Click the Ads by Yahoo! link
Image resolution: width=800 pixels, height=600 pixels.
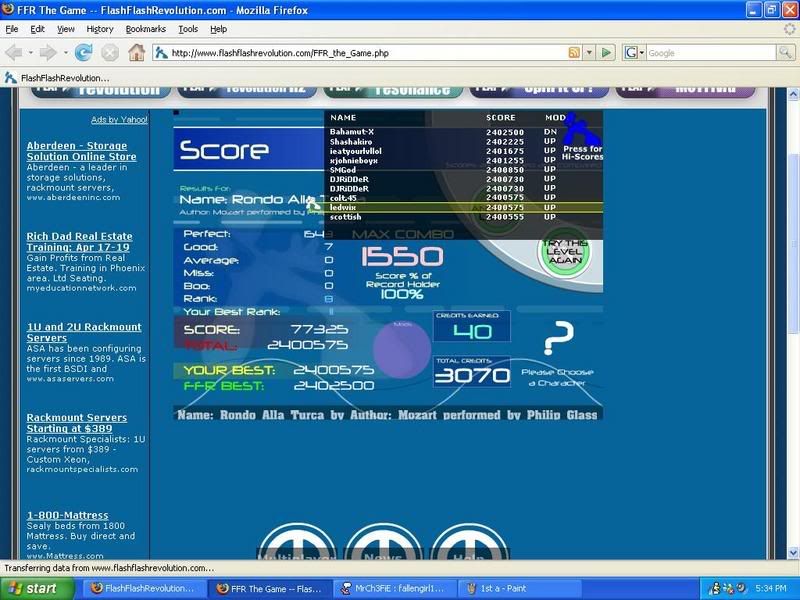coord(119,119)
